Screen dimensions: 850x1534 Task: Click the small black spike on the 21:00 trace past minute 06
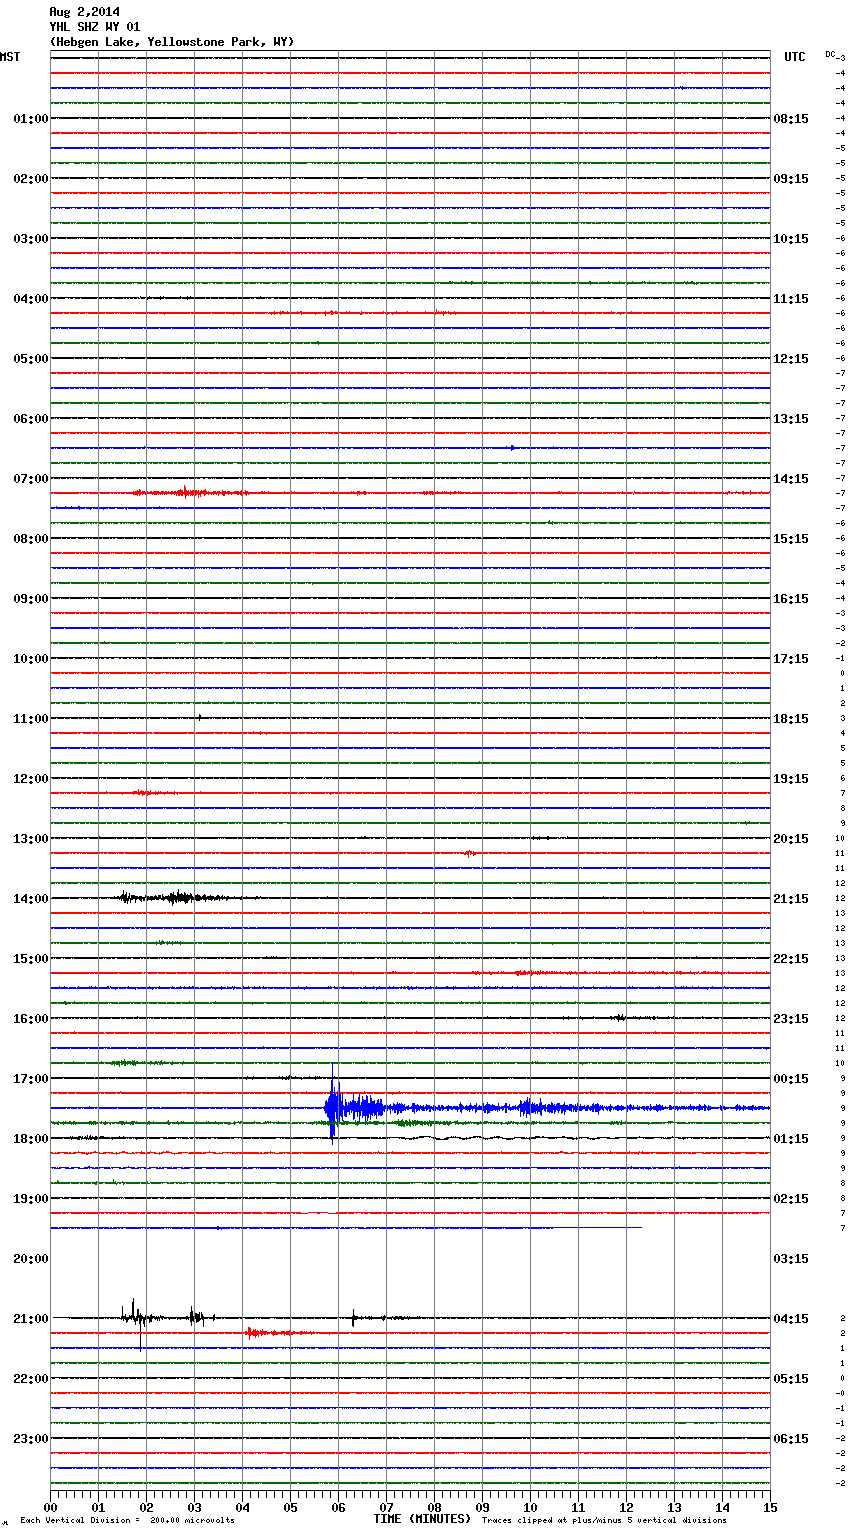point(353,1318)
